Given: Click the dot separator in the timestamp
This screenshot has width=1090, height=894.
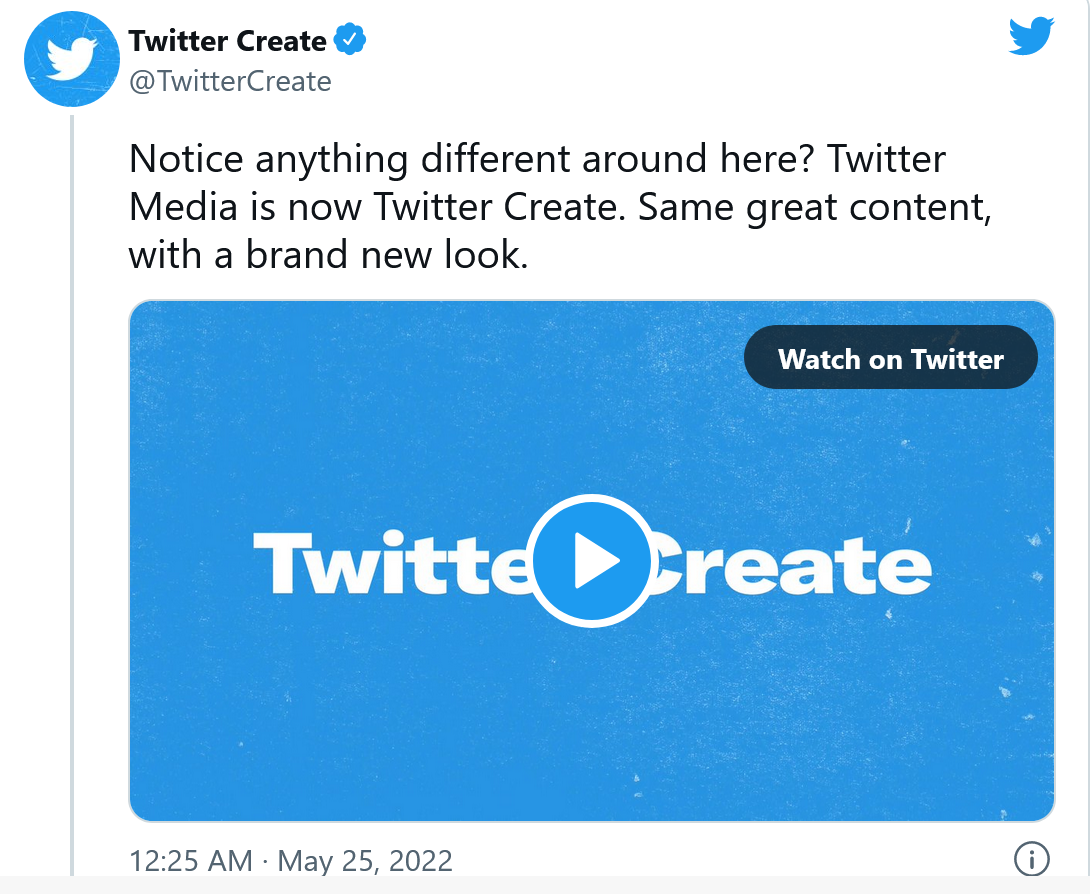Looking at the screenshot, I should pos(265,860).
